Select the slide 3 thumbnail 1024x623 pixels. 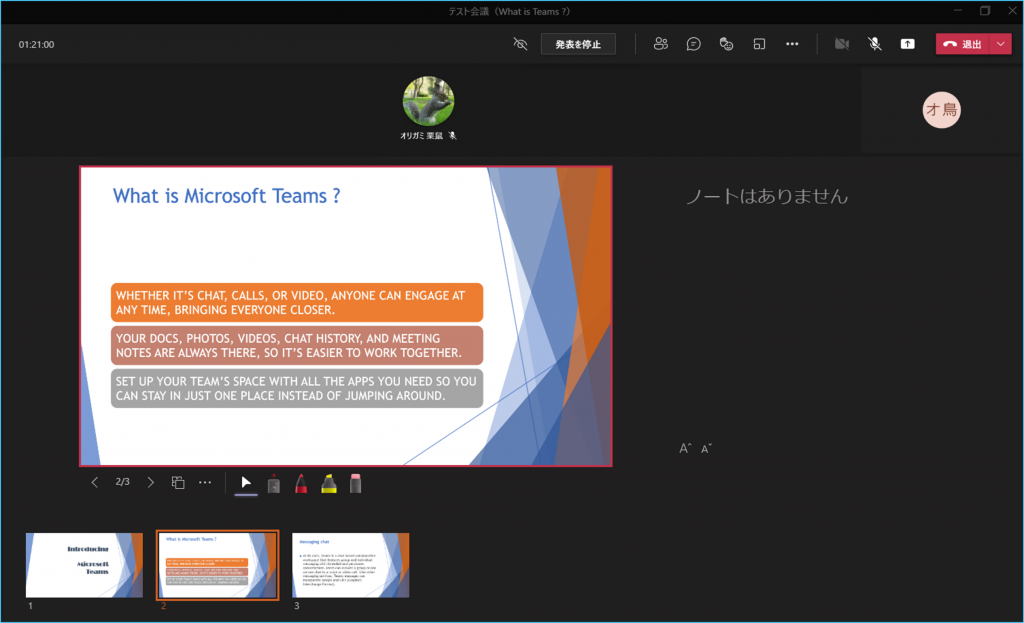[350, 565]
